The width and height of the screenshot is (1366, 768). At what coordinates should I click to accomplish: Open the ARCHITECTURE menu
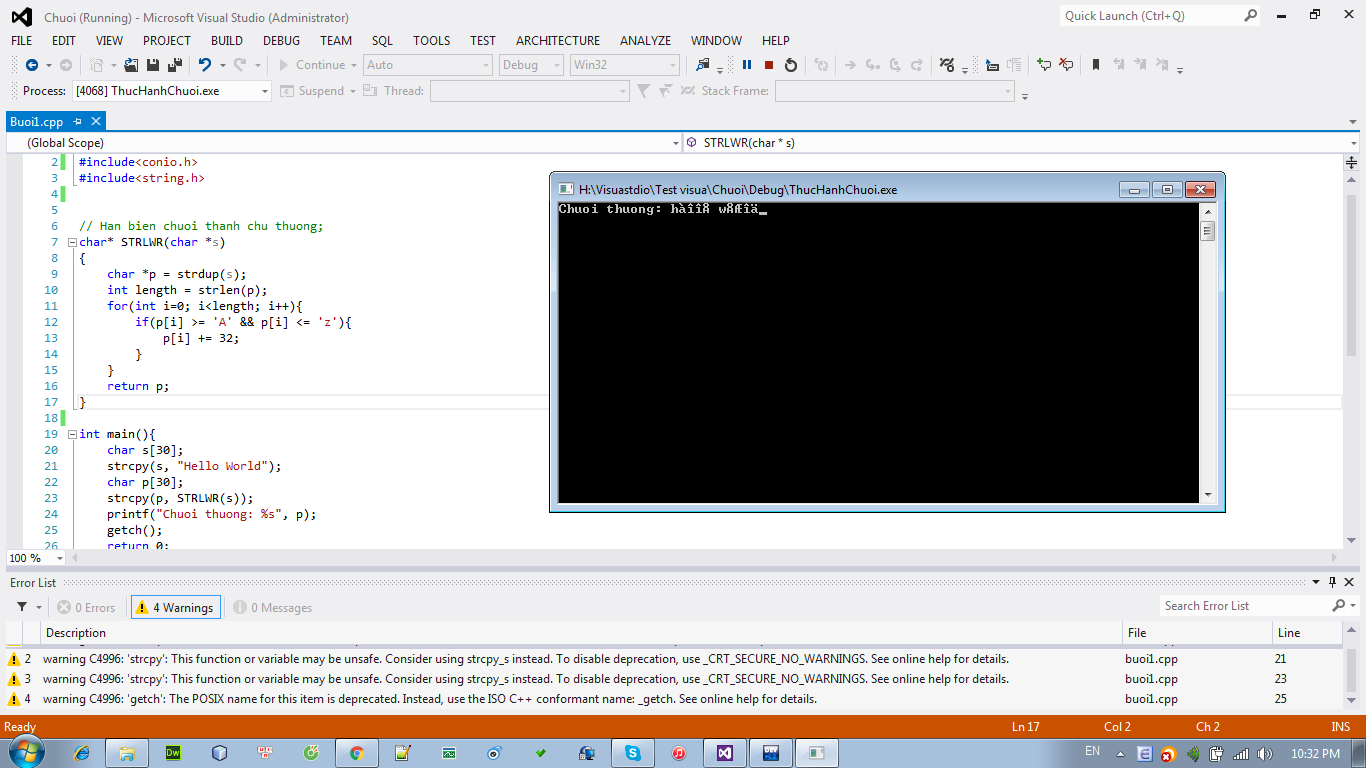[557, 41]
